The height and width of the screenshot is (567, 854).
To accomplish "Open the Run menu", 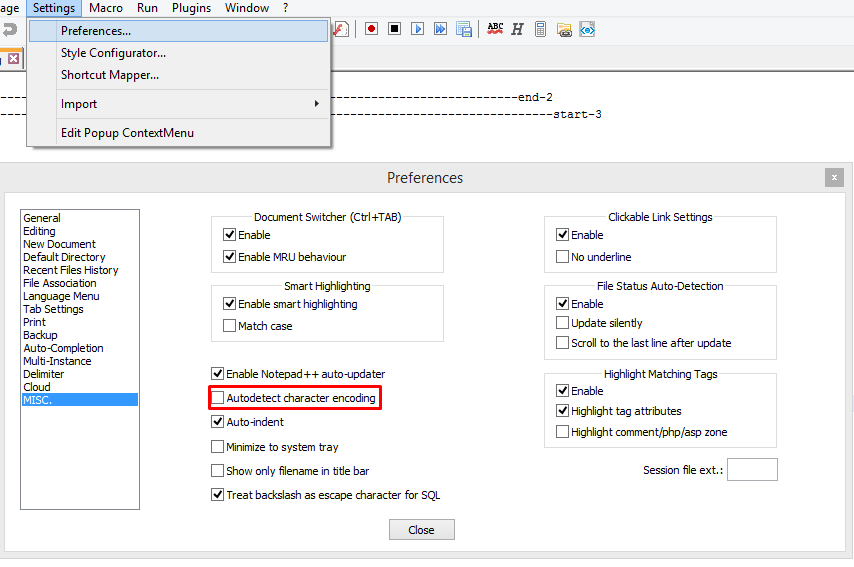I will click(147, 8).
